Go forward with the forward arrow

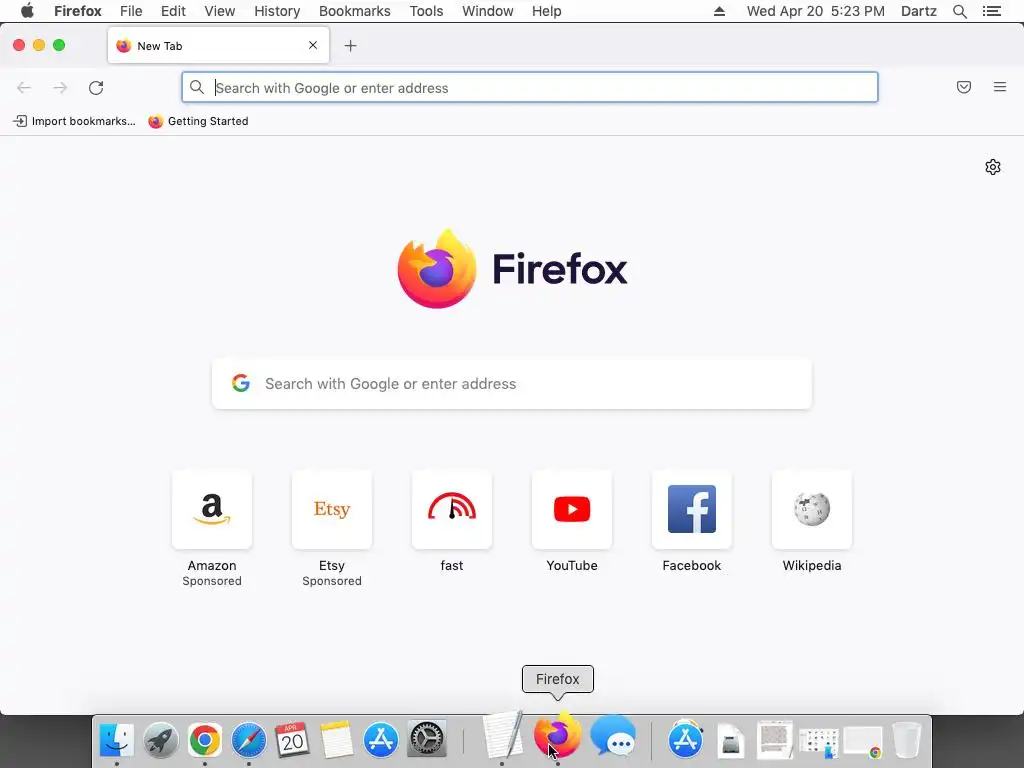(x=60, y=88)
